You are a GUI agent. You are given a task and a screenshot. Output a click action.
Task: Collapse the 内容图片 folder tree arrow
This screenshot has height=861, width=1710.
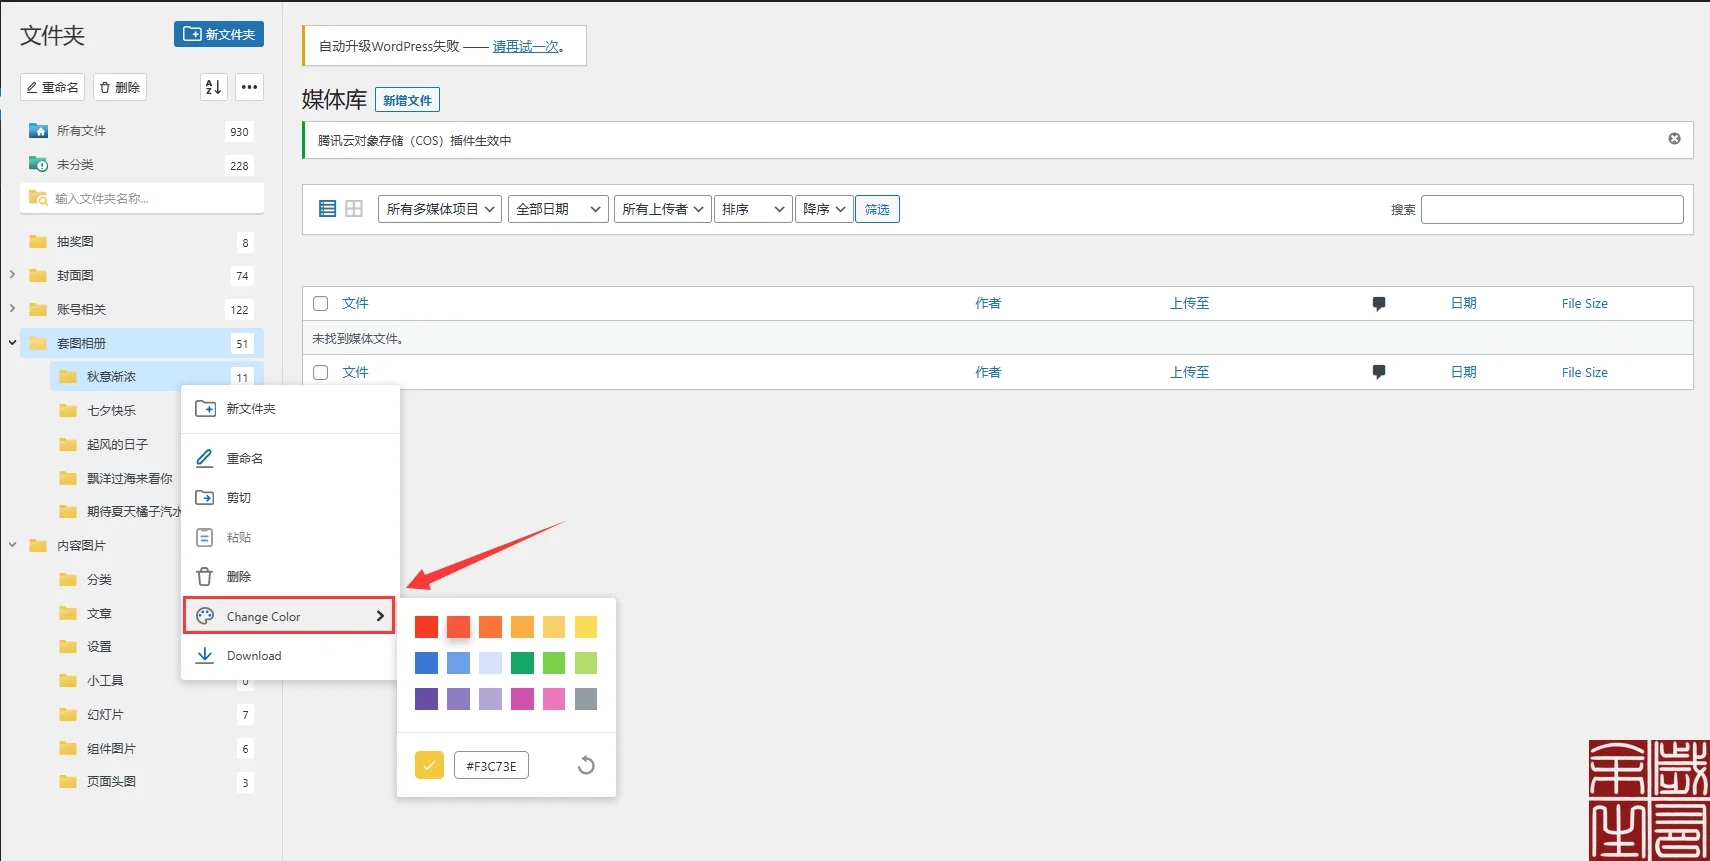click(x=12, y=545)
